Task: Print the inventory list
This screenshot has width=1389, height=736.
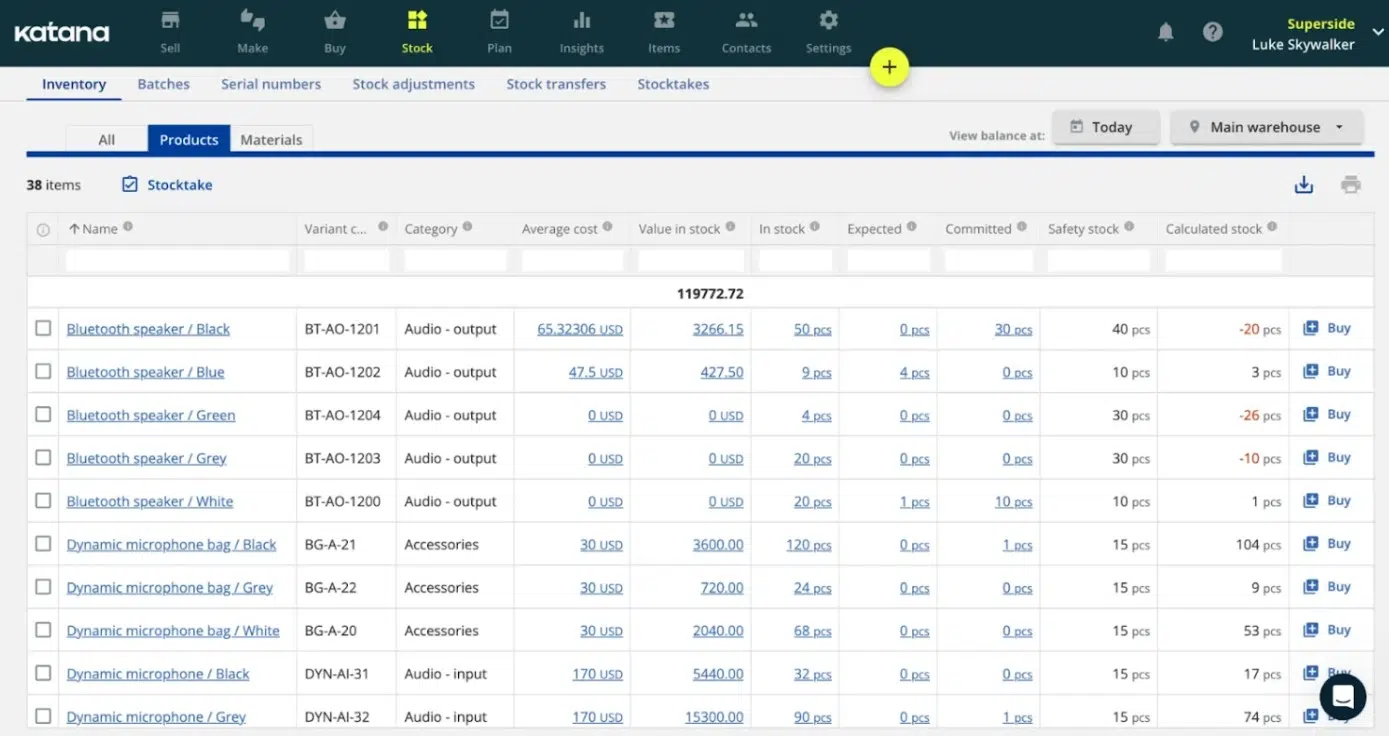Action: click(1351, 184)
